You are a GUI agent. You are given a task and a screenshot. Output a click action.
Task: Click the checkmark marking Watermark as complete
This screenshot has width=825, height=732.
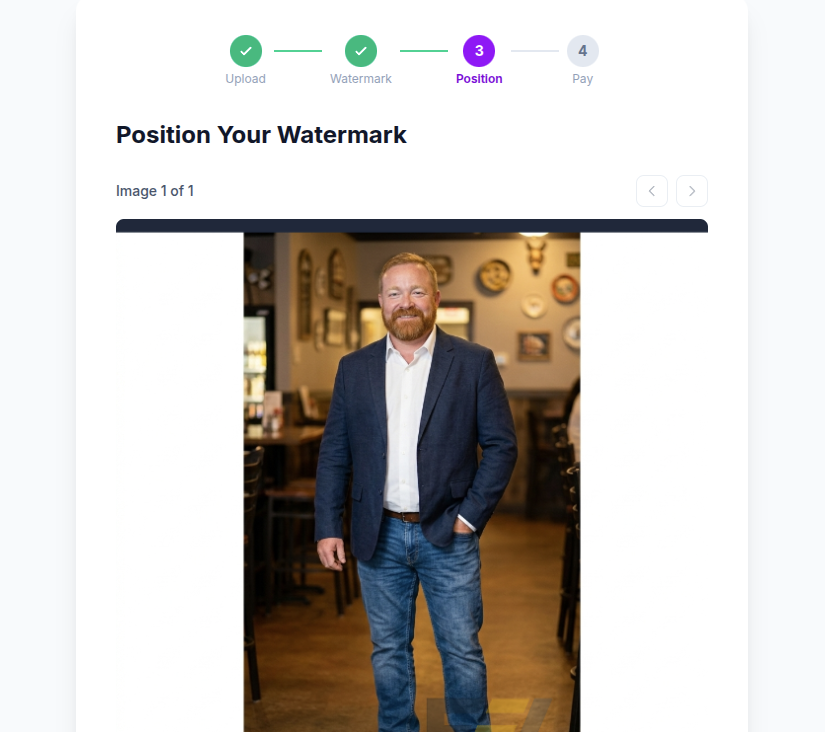pyautogui.click(x=361, y=50)
